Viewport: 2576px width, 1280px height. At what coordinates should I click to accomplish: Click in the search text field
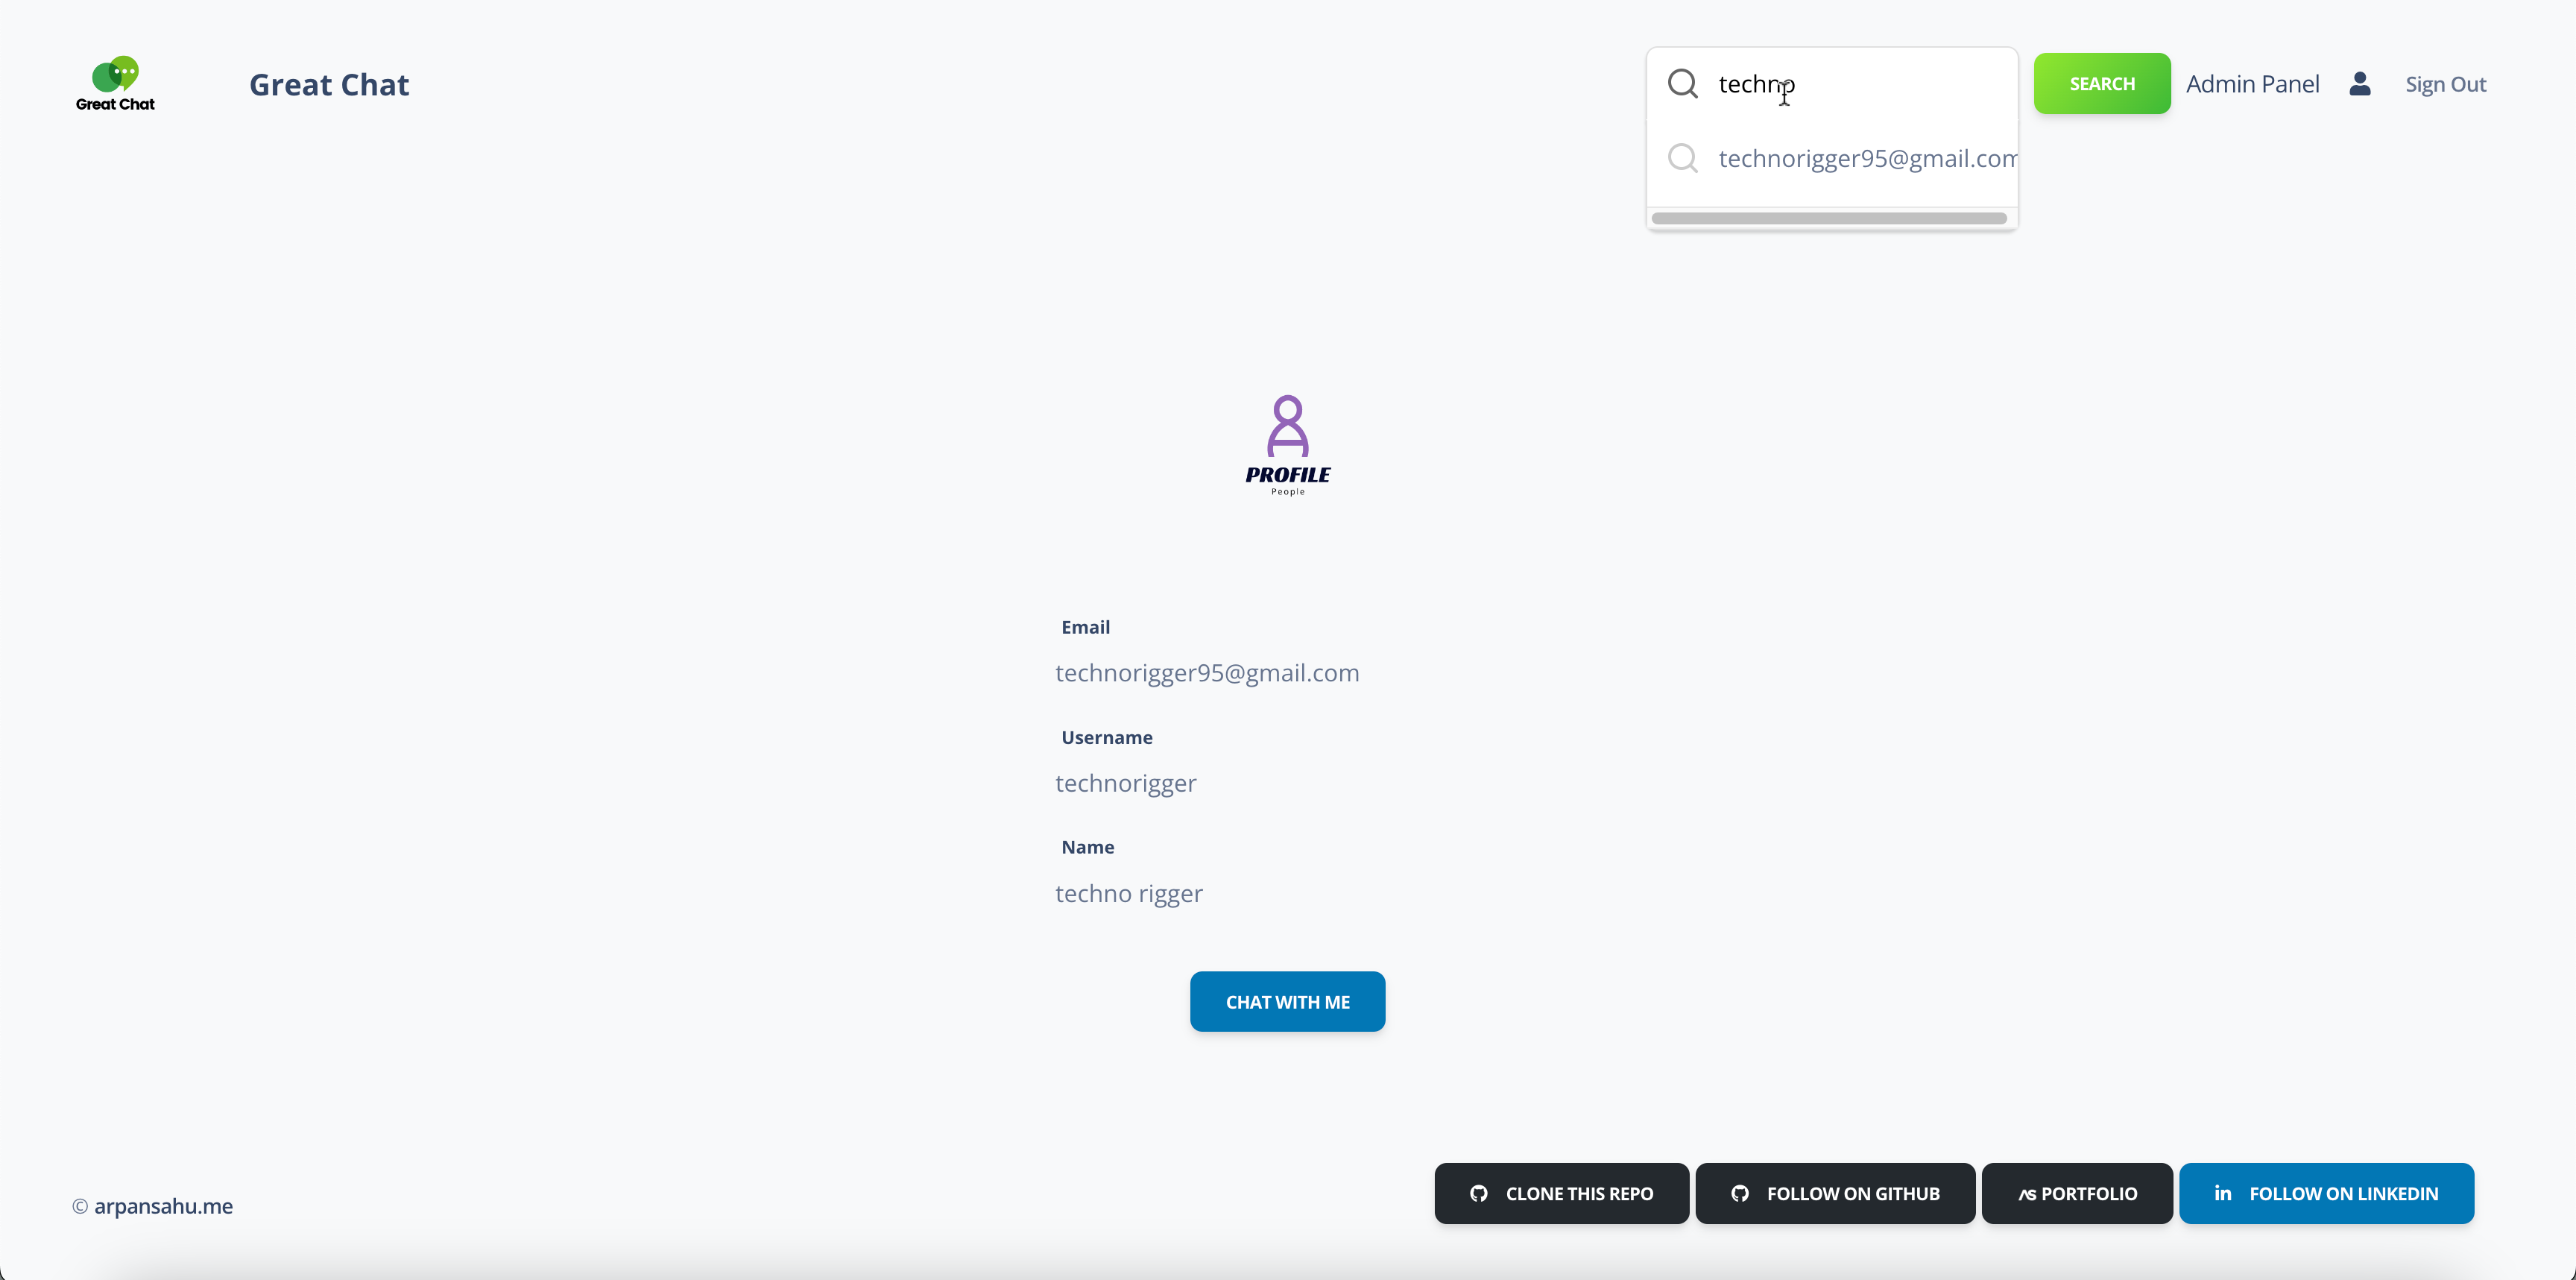click(1880, 83)
